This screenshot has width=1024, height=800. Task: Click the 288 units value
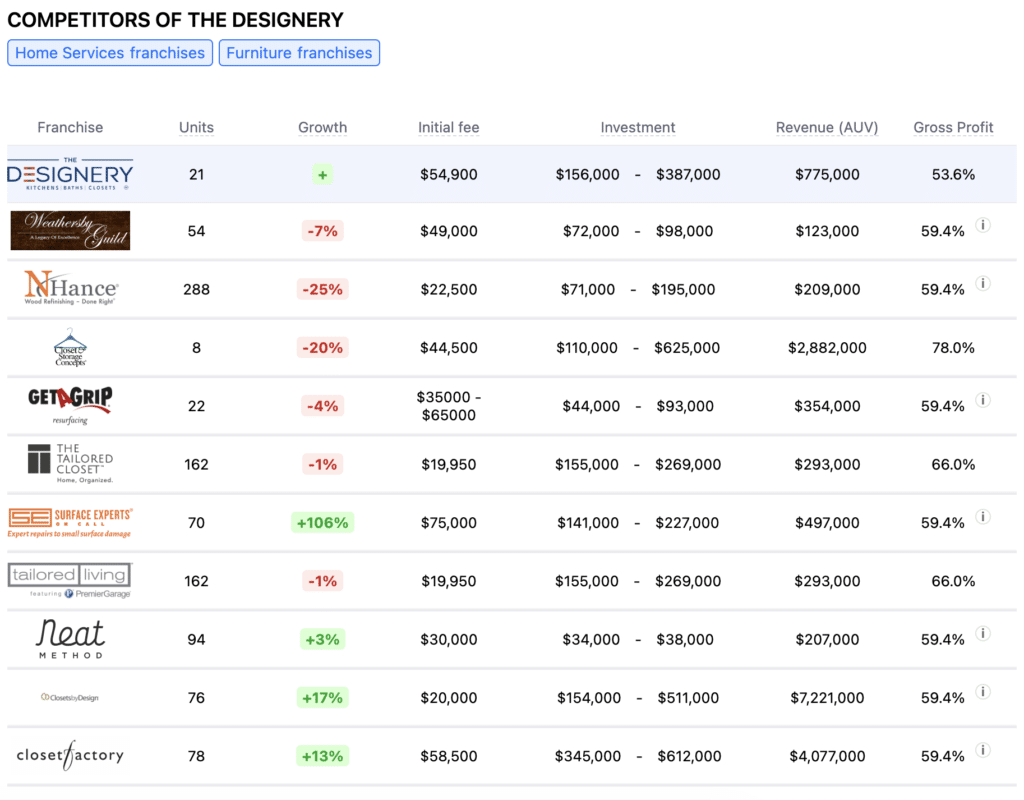click(x=197, y=289)
